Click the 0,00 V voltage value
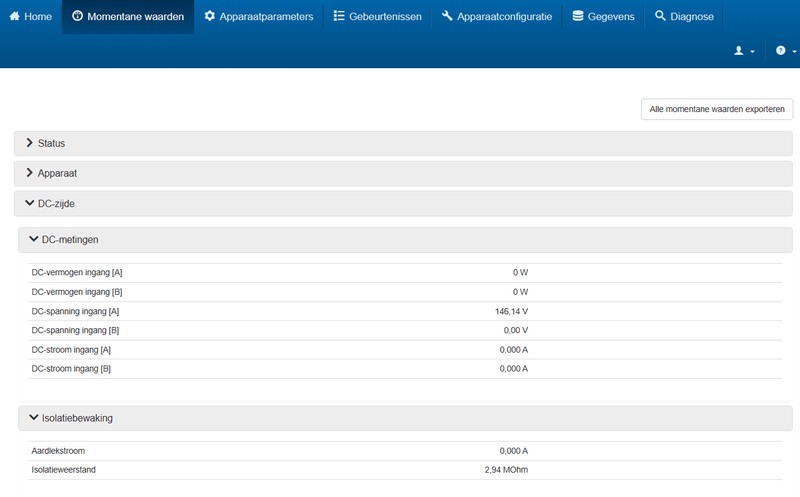The image size is (800, 497). pos(516,330)
